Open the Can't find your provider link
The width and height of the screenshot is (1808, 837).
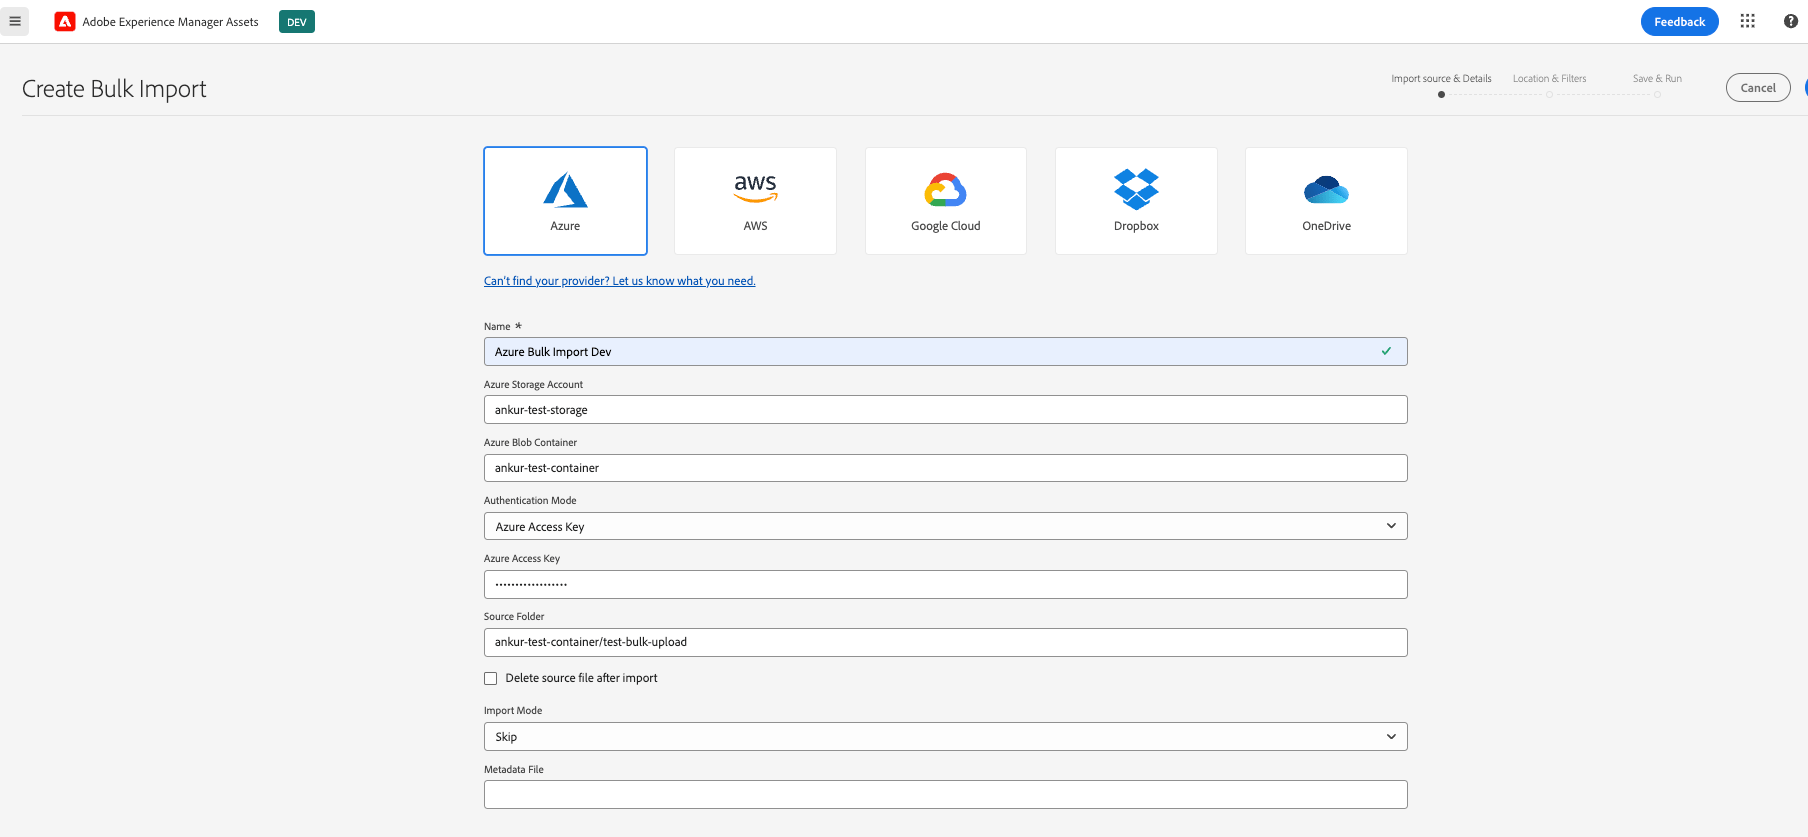[x=619, y=281]
